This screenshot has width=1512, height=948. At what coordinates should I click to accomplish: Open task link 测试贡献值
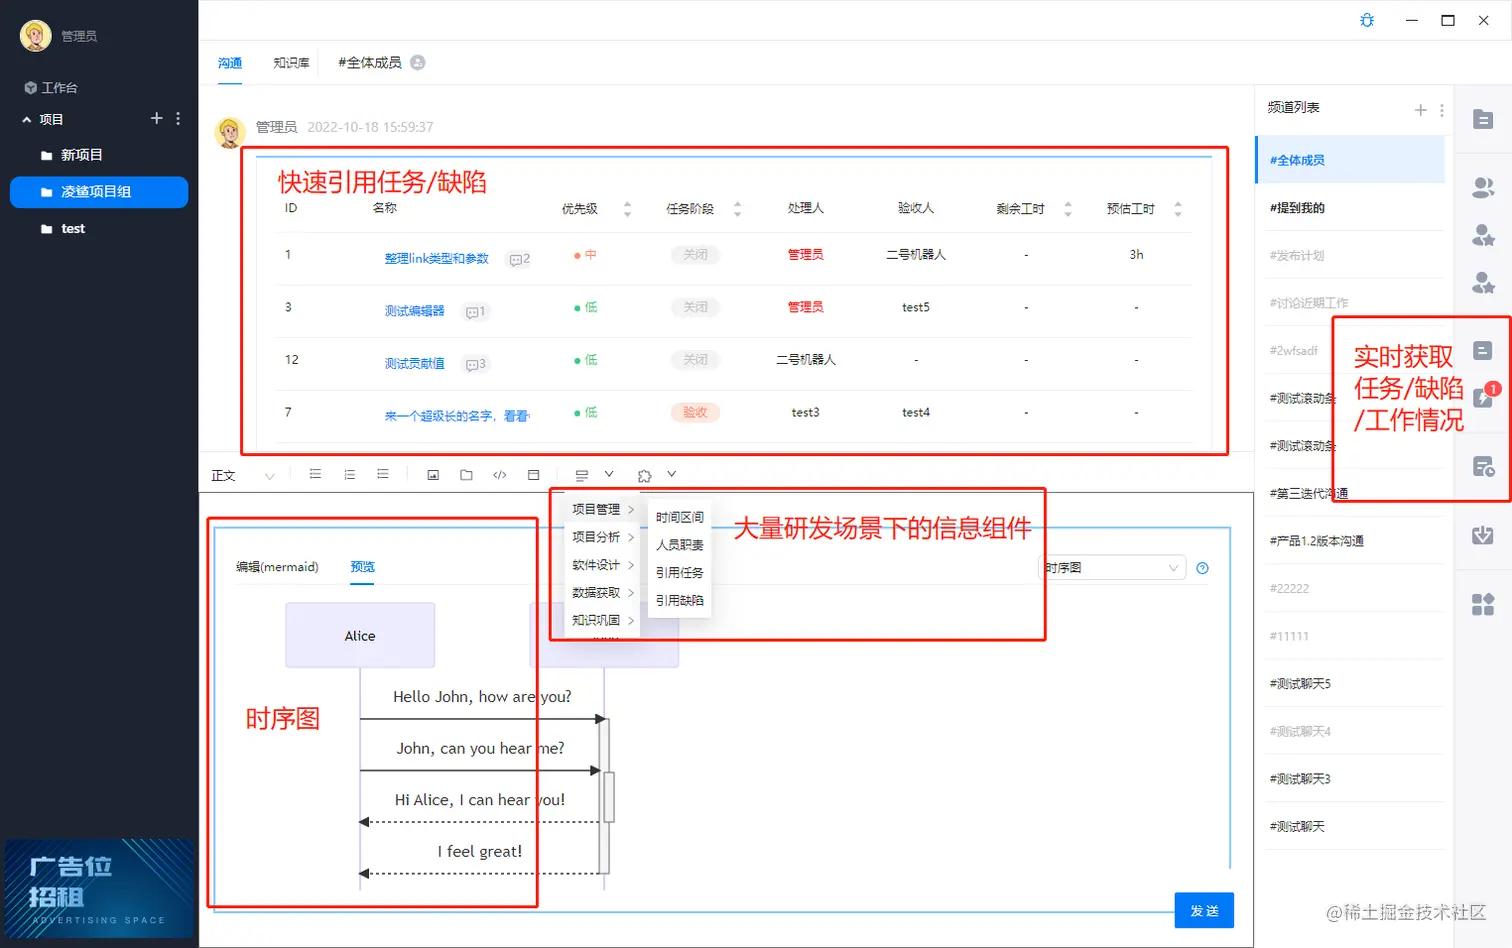pyautogui.click(x=414, y=364)
